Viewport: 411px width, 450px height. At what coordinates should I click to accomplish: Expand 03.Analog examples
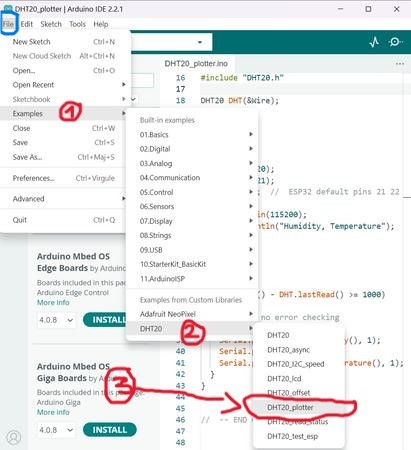[x=192, y=163]
